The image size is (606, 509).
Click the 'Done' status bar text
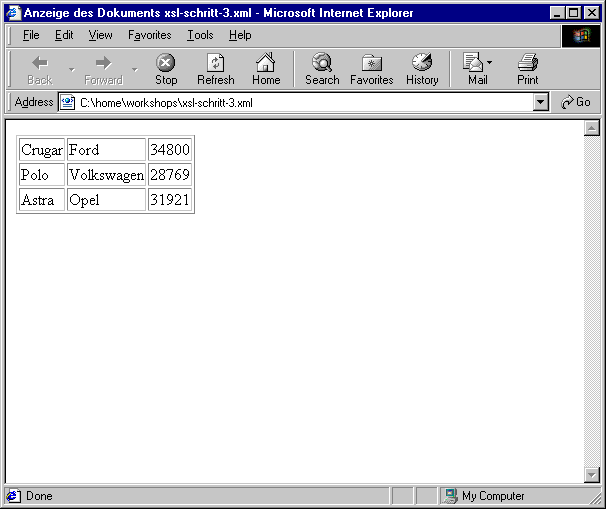39,496
